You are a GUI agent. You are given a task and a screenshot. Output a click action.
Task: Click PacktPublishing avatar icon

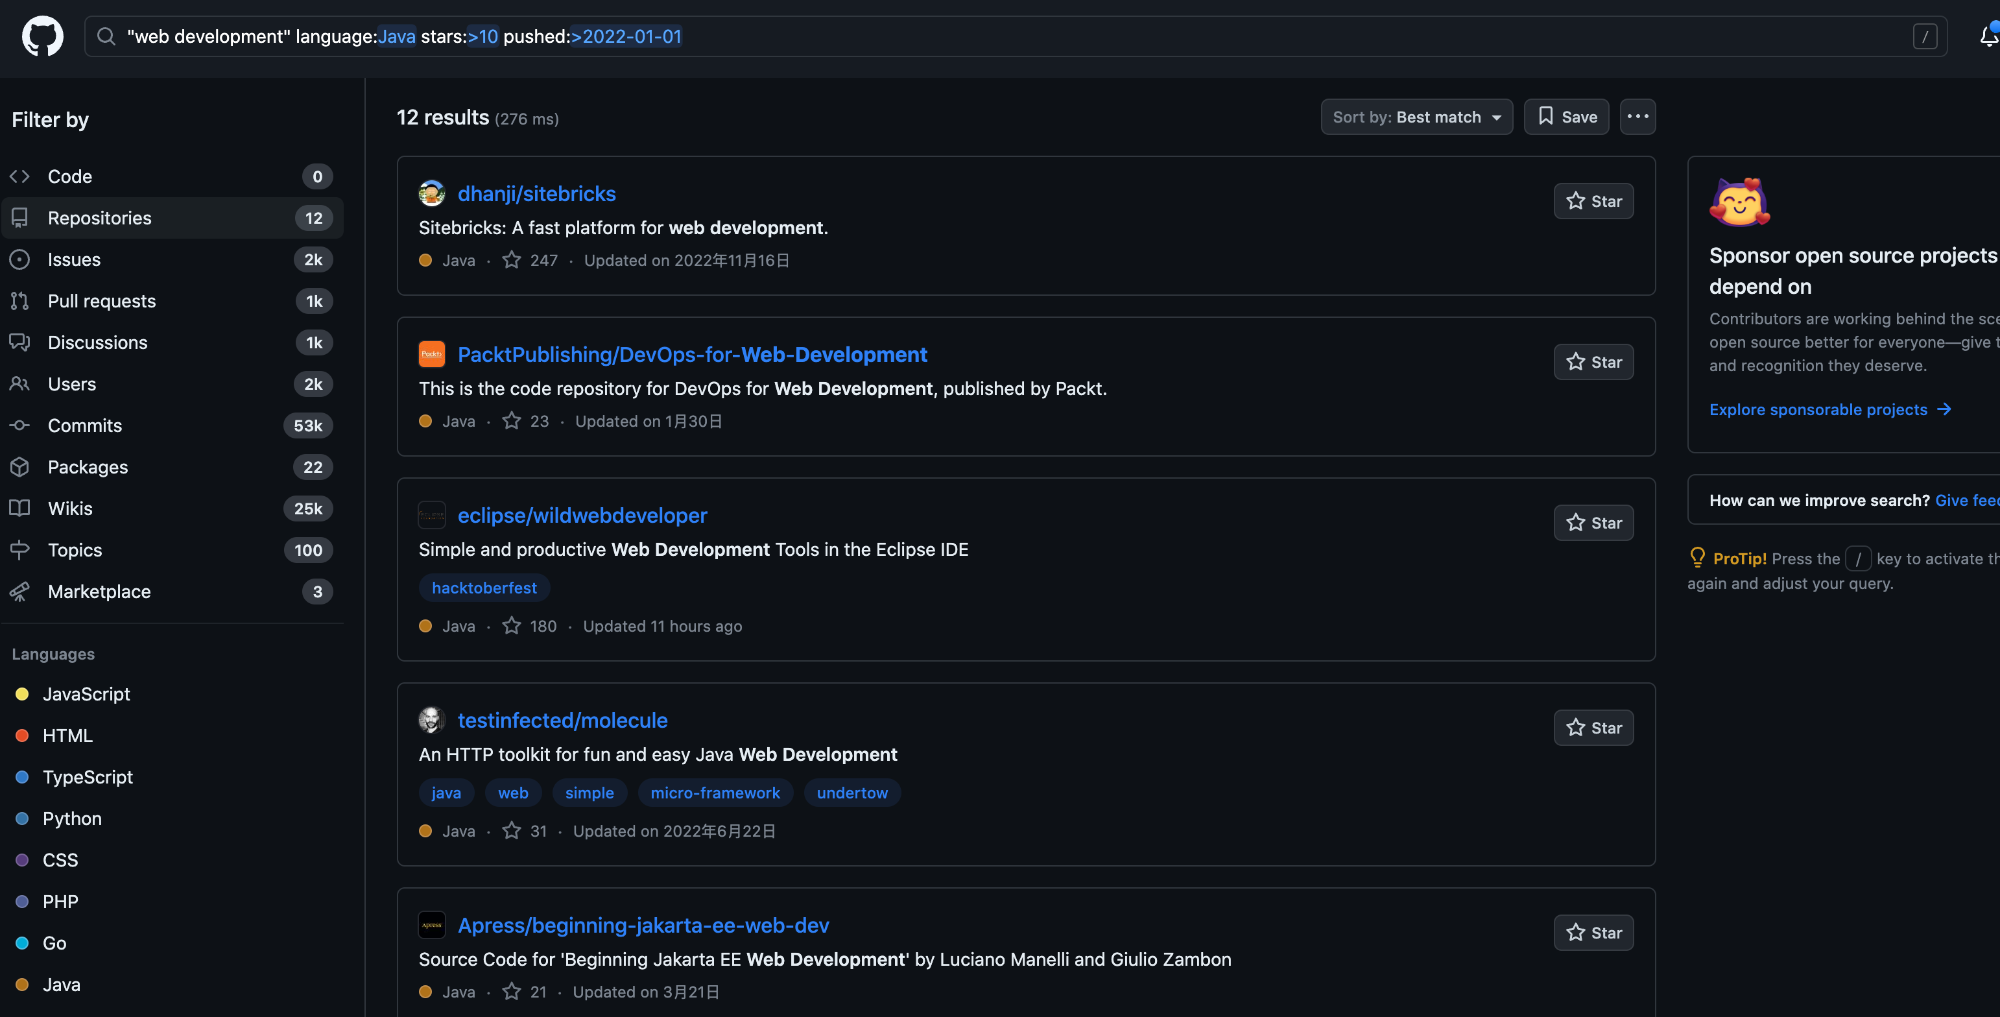(432, 354)
